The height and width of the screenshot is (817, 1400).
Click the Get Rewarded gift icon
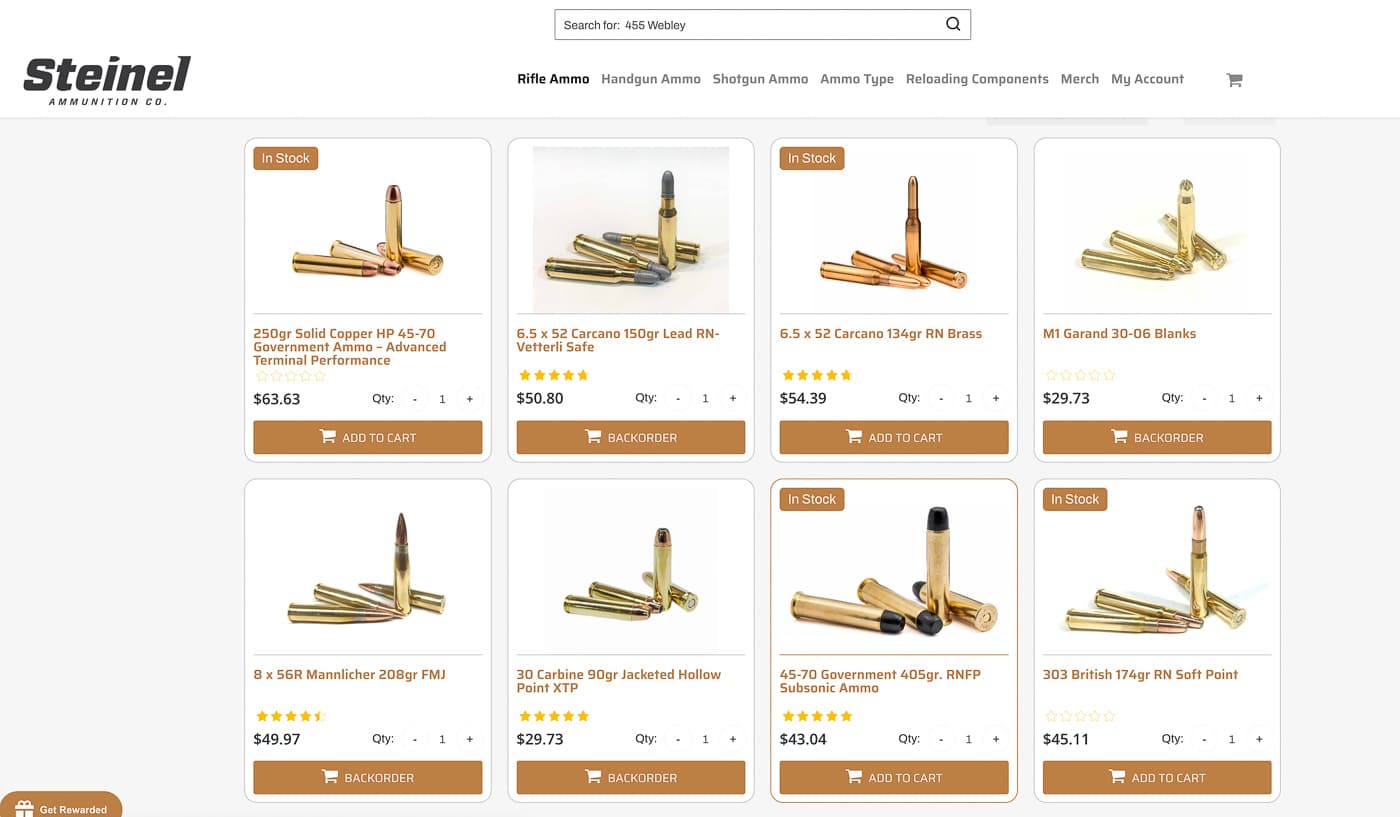tap(23, 809)
